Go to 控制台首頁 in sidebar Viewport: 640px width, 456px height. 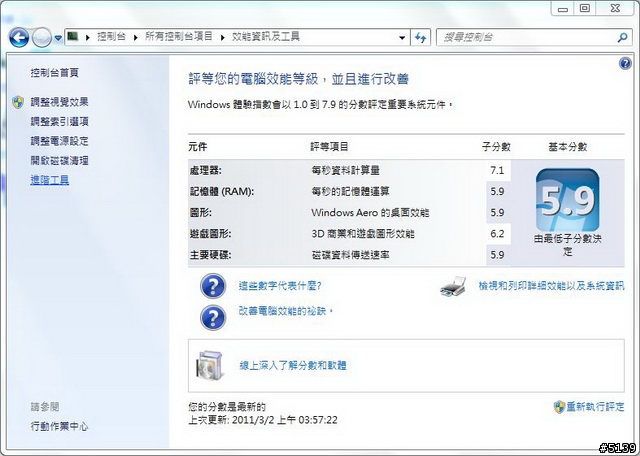[x=54, y=73]
